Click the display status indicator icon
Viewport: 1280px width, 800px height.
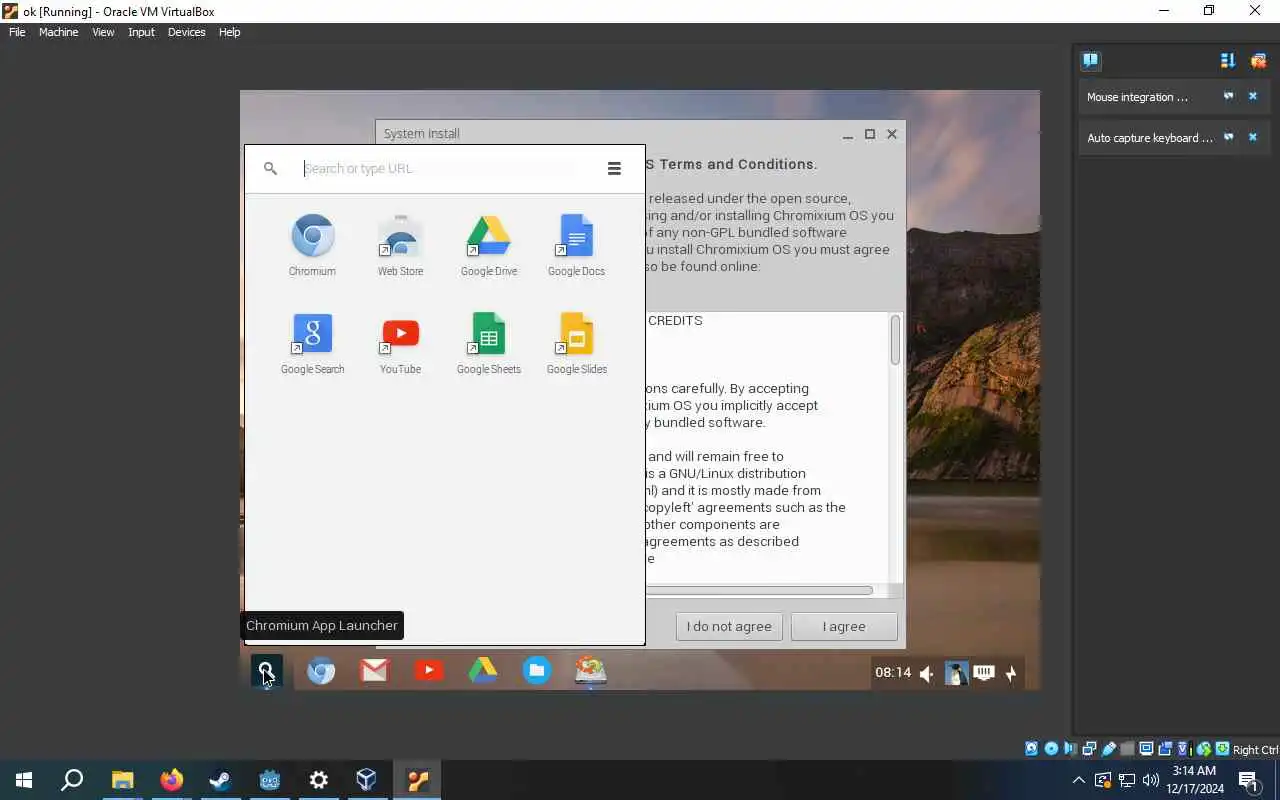pos(1146,749)
